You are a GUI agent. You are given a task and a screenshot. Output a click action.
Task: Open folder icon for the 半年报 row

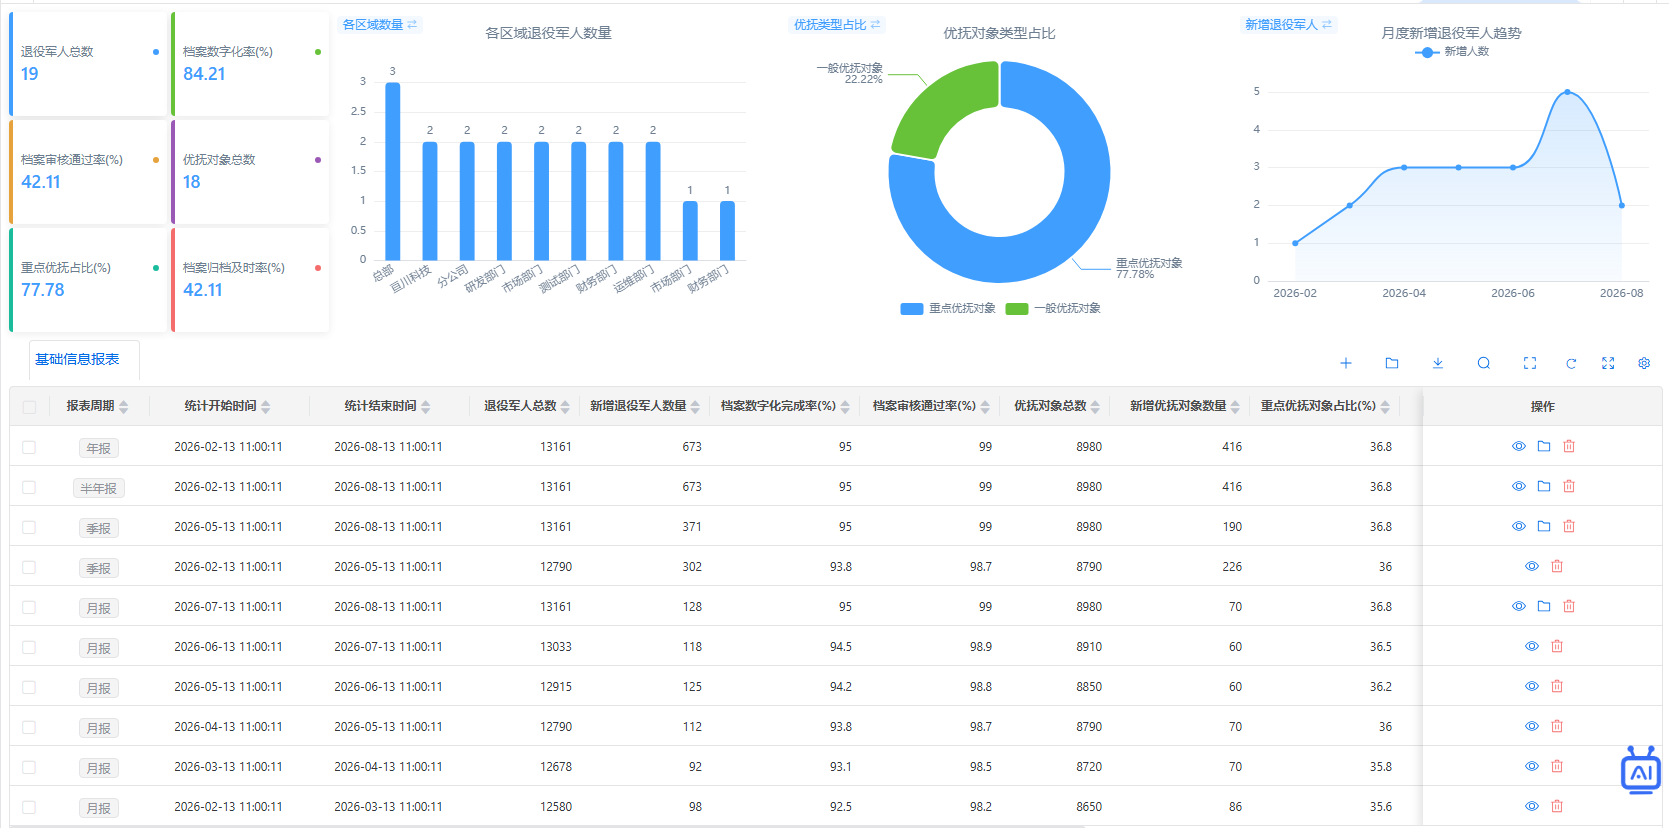[x=1544, y=486]
